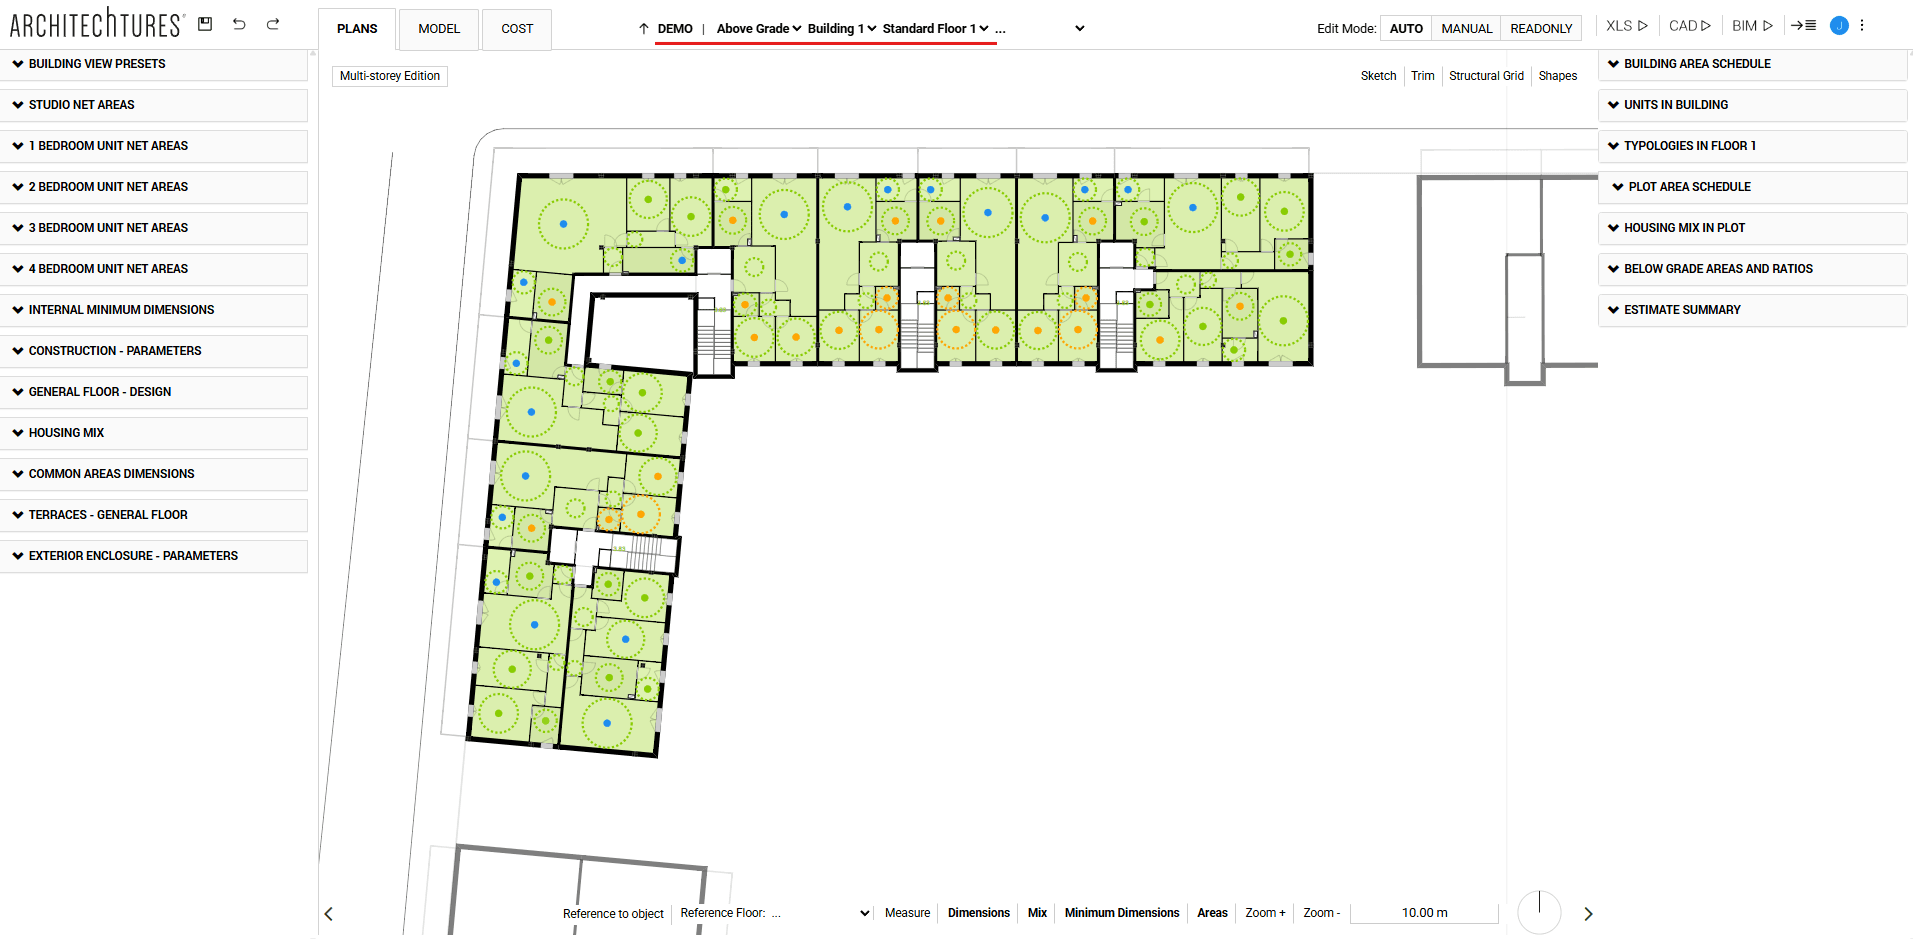Click the 10.00 m scale input field
The image size is (1913, 939).
point(1424,913)
